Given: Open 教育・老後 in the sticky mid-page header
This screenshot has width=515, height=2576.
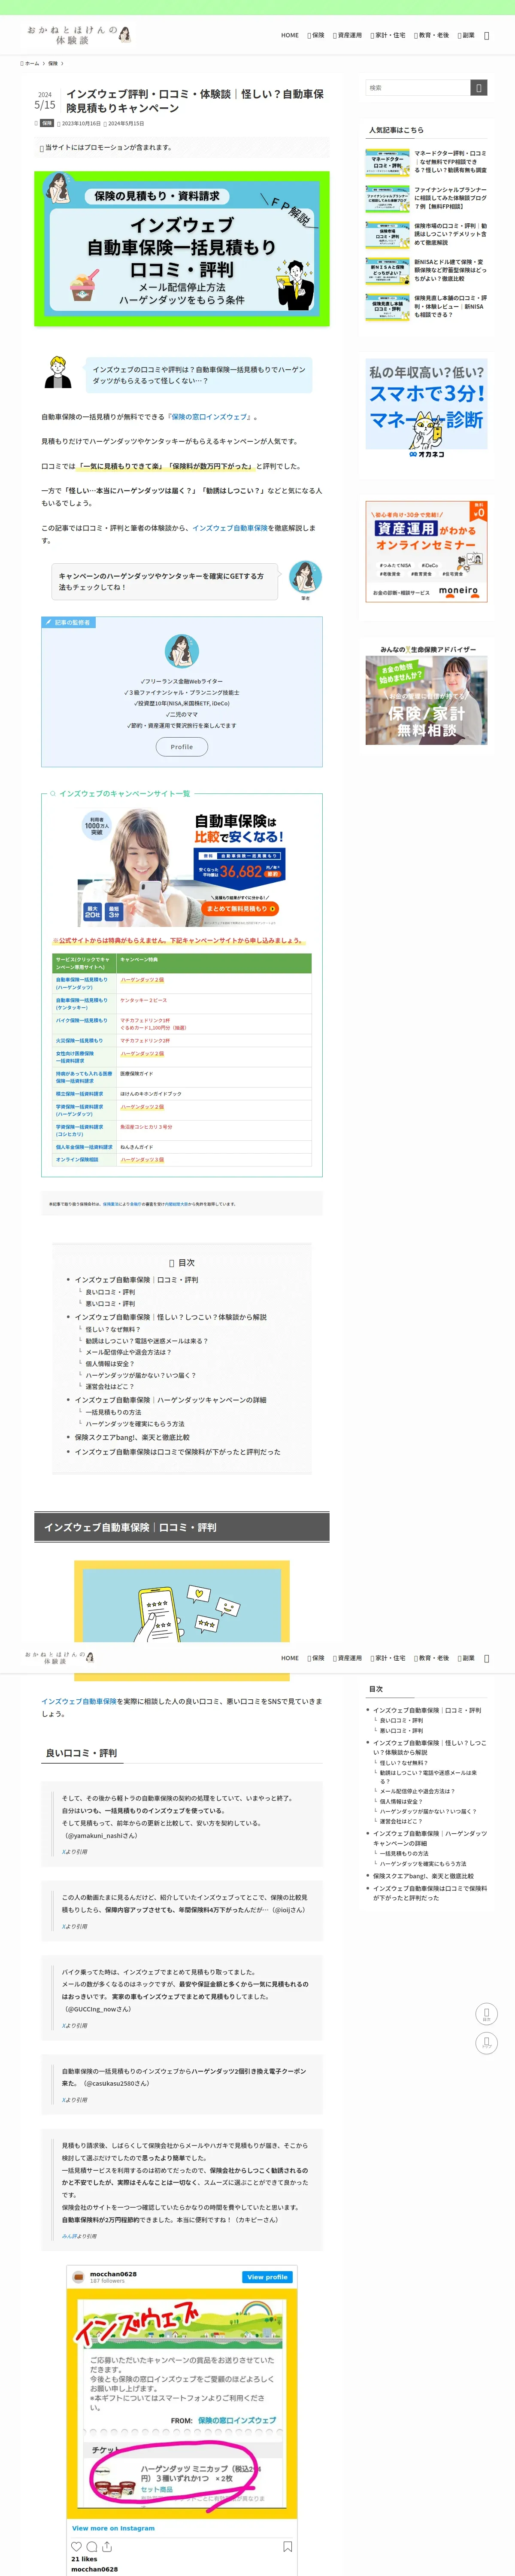Looking at the screenshot, I should [432, 1658].
